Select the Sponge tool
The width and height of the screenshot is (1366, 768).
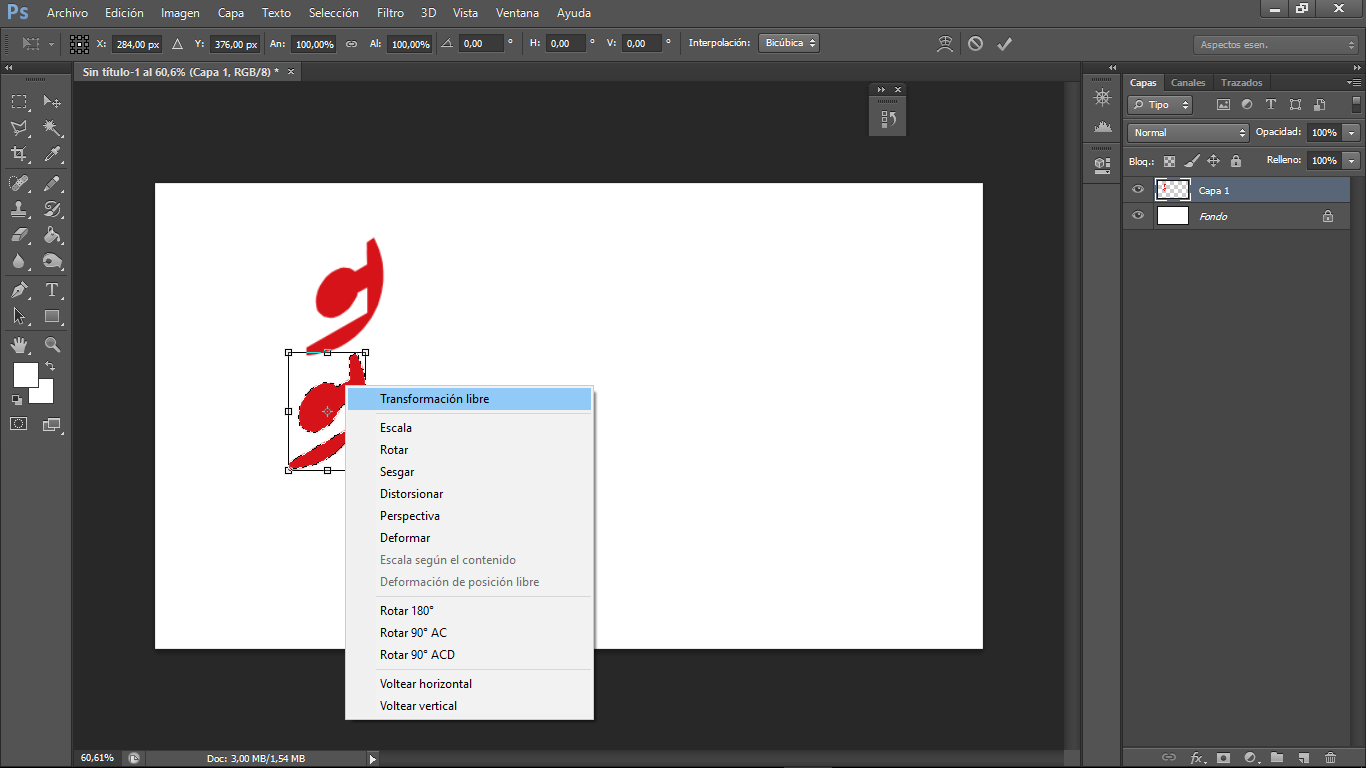[52, 261]
